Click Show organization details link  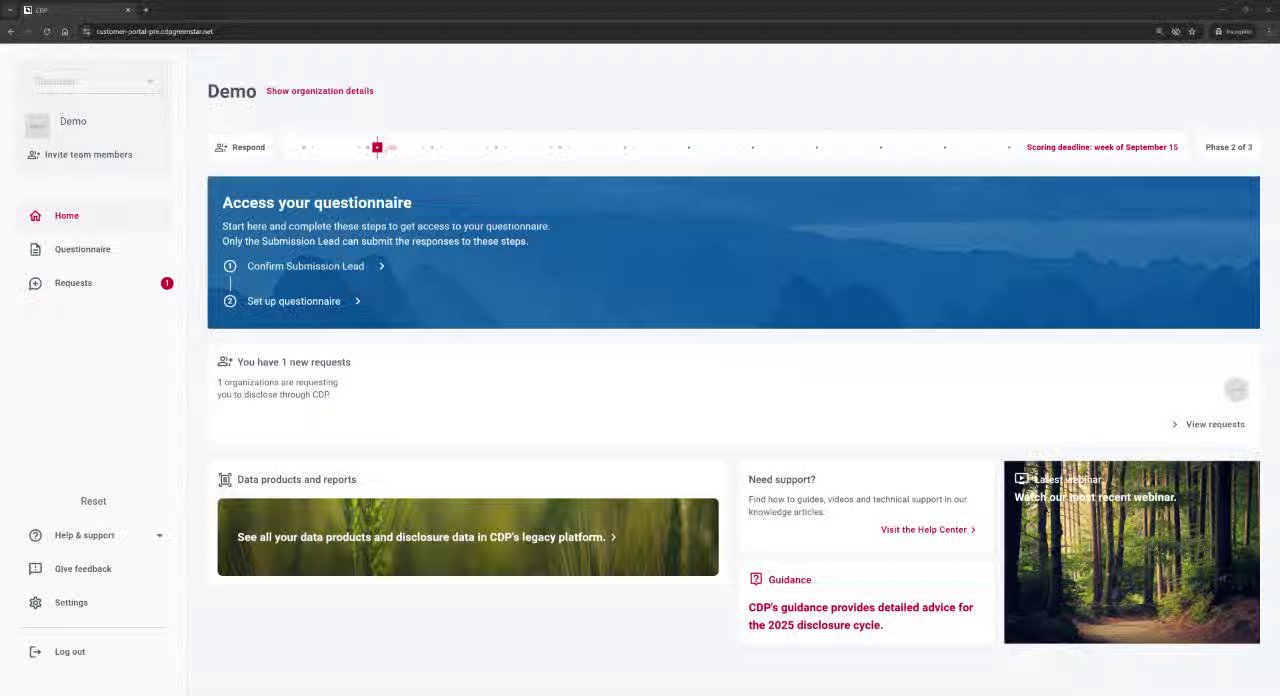(x=319, y=91)
